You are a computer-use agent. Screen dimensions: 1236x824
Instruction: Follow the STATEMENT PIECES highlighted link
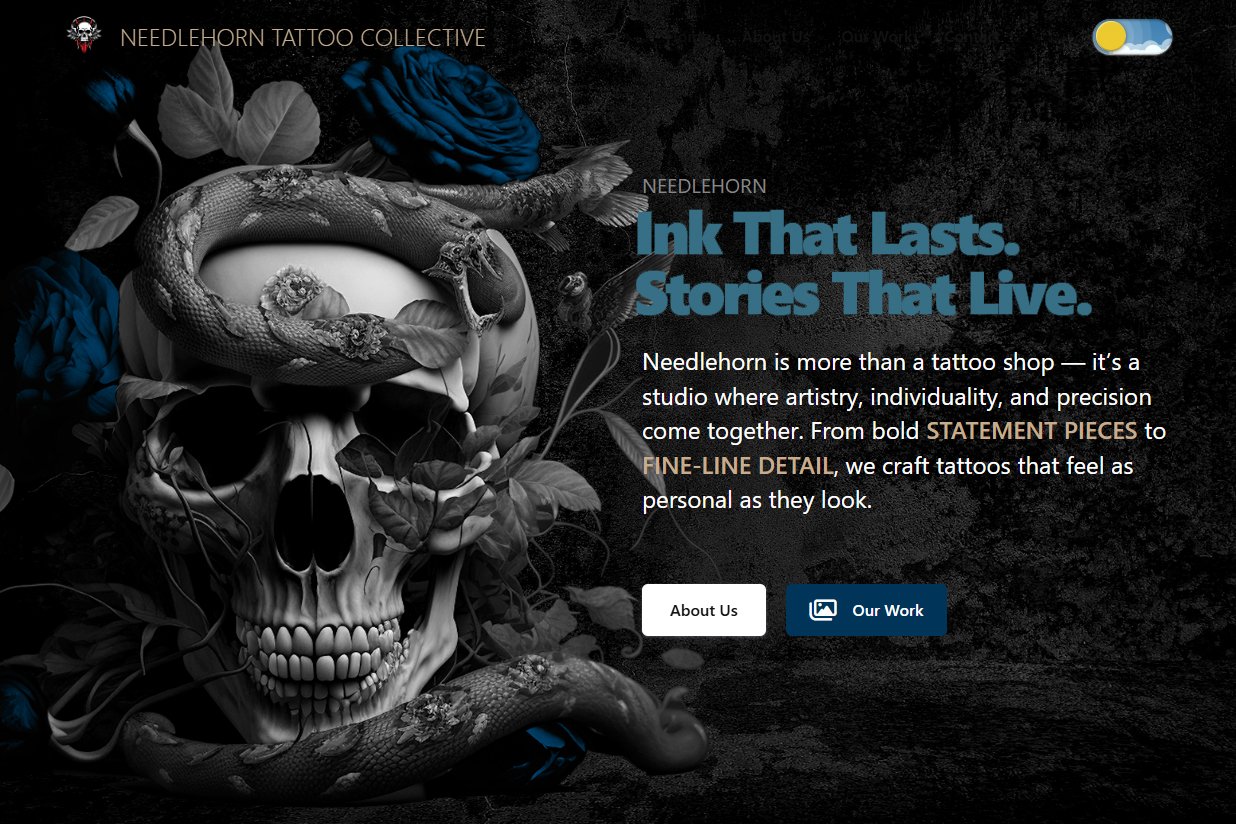coord(1032,431)
